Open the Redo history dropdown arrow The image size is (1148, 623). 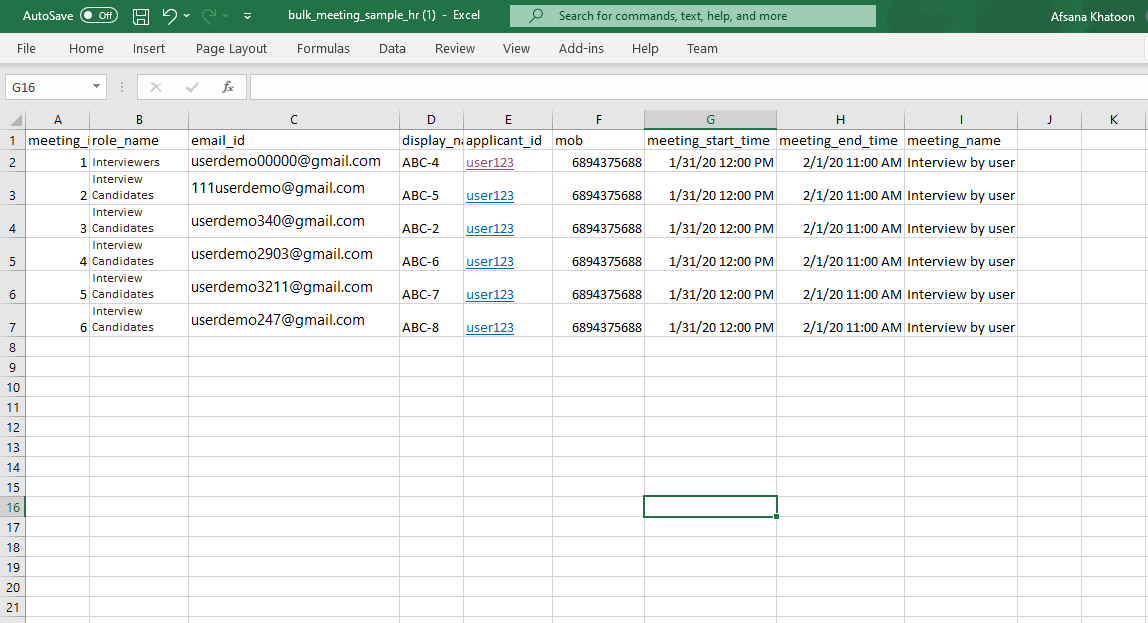coord(226,15)
